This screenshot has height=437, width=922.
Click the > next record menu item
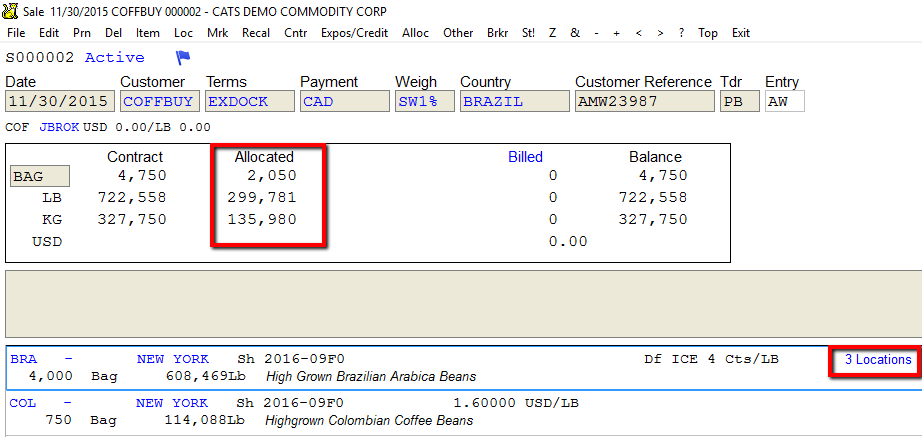point(660,33)
